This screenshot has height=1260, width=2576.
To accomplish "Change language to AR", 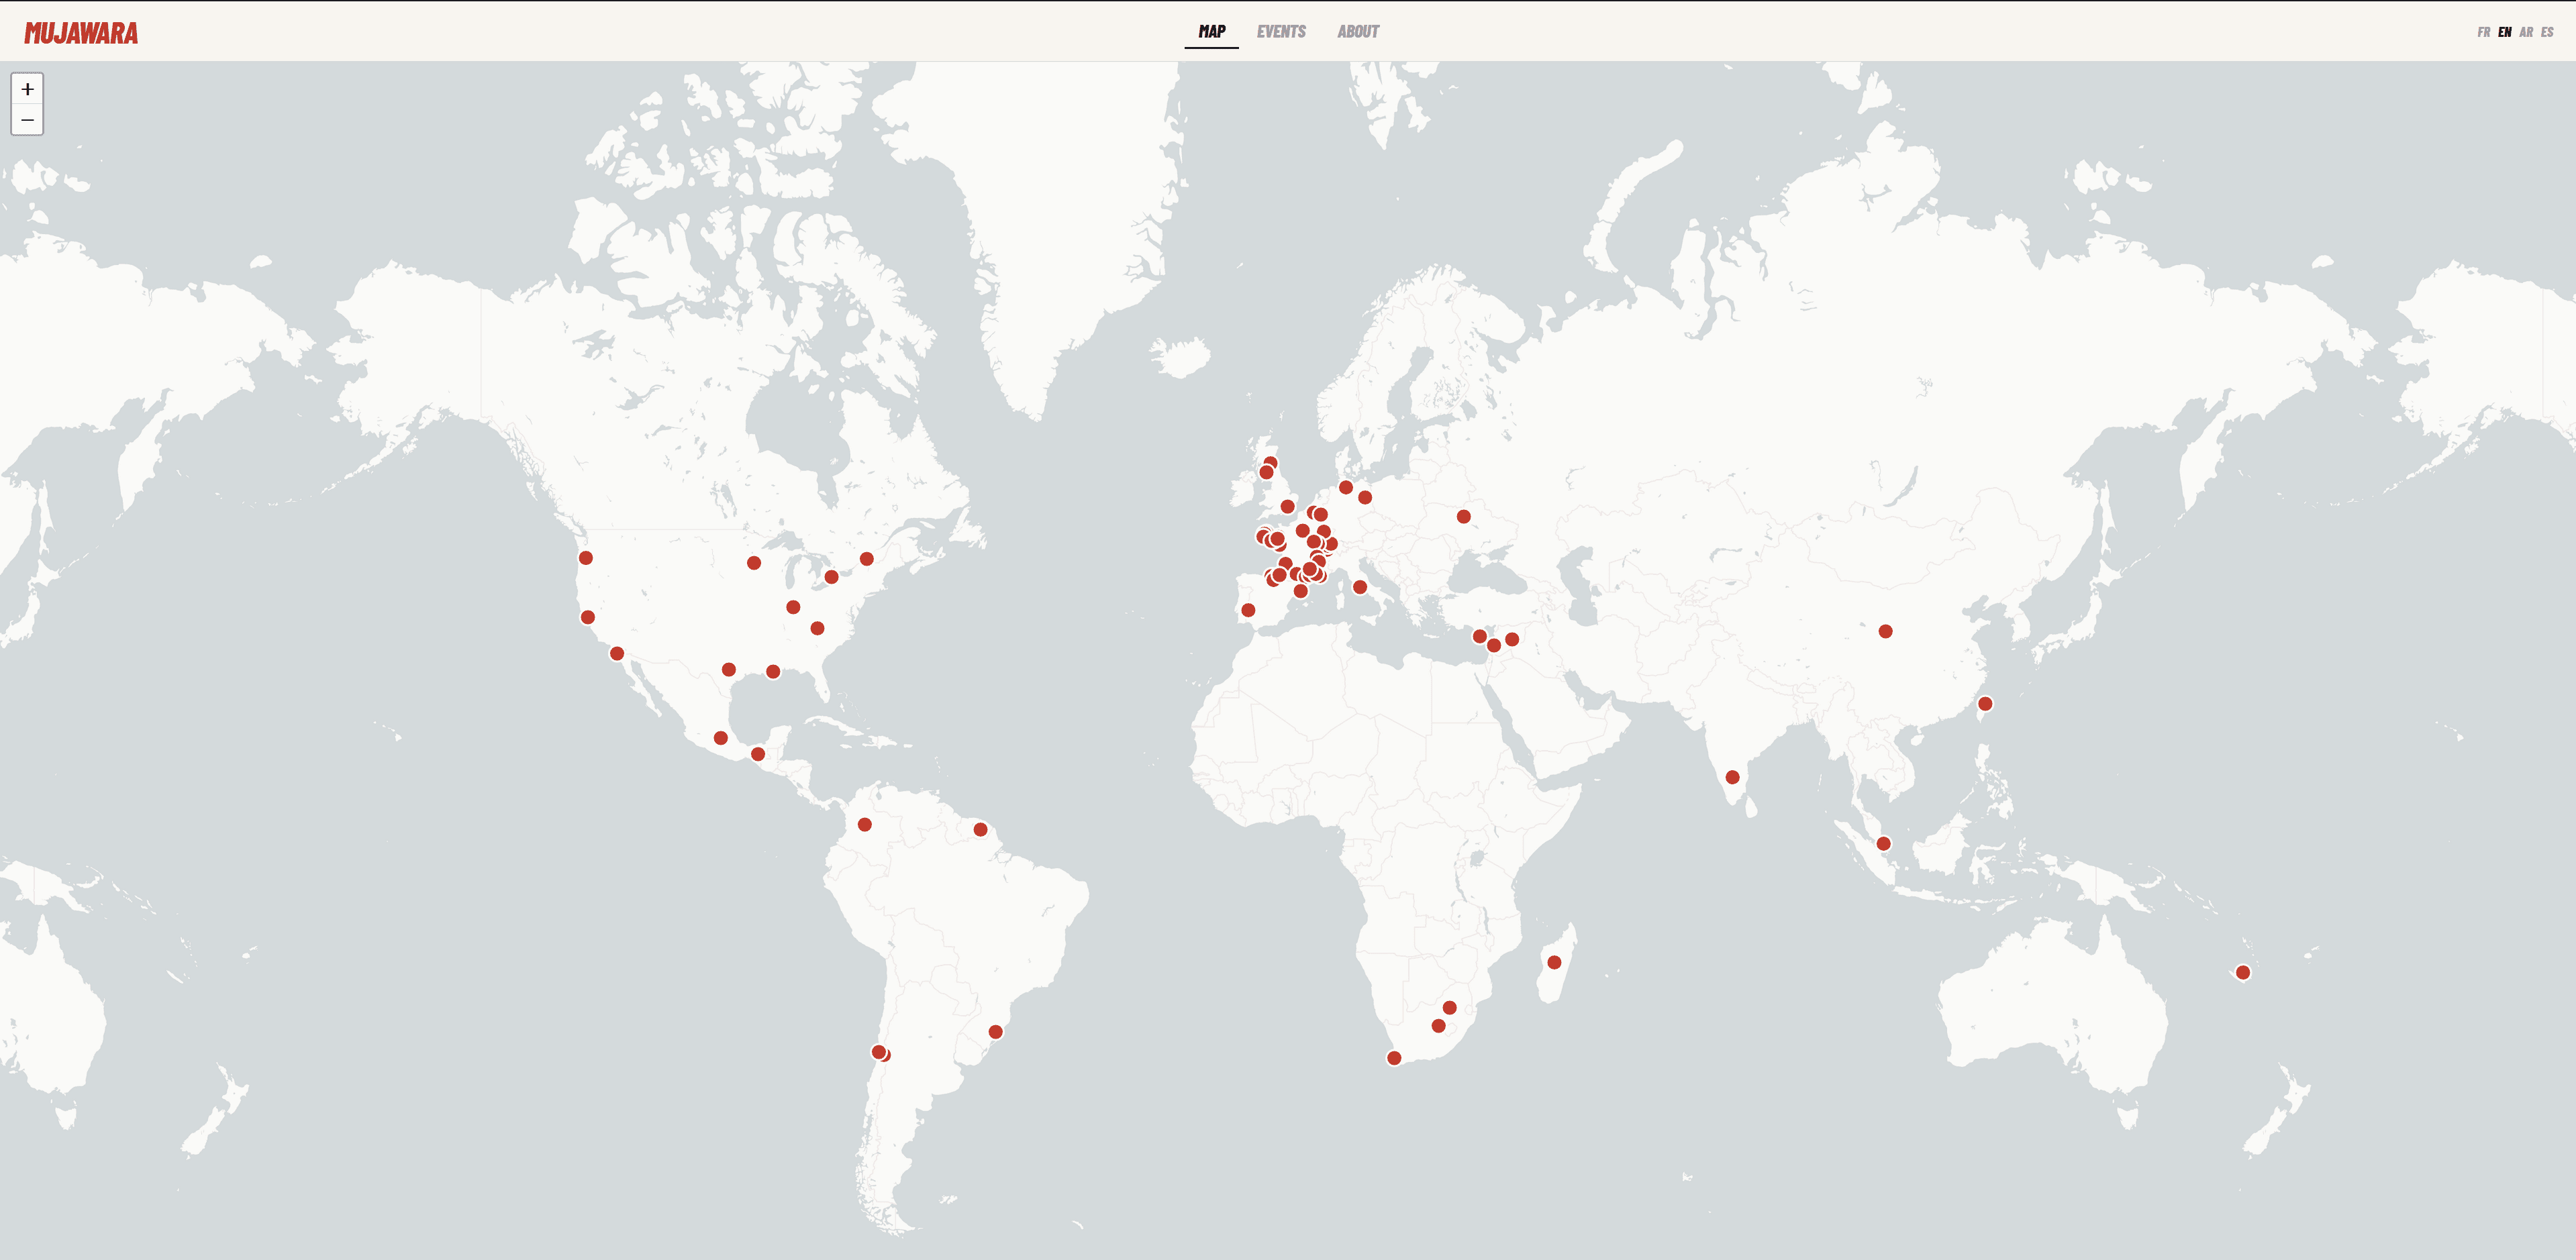I will pyautogui.click(x=2526, y=32).
